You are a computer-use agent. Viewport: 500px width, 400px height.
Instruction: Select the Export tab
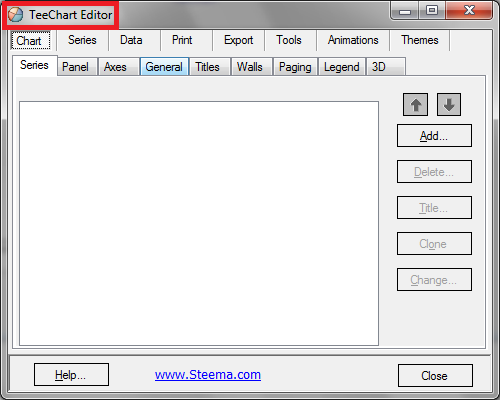coord(238,40)
